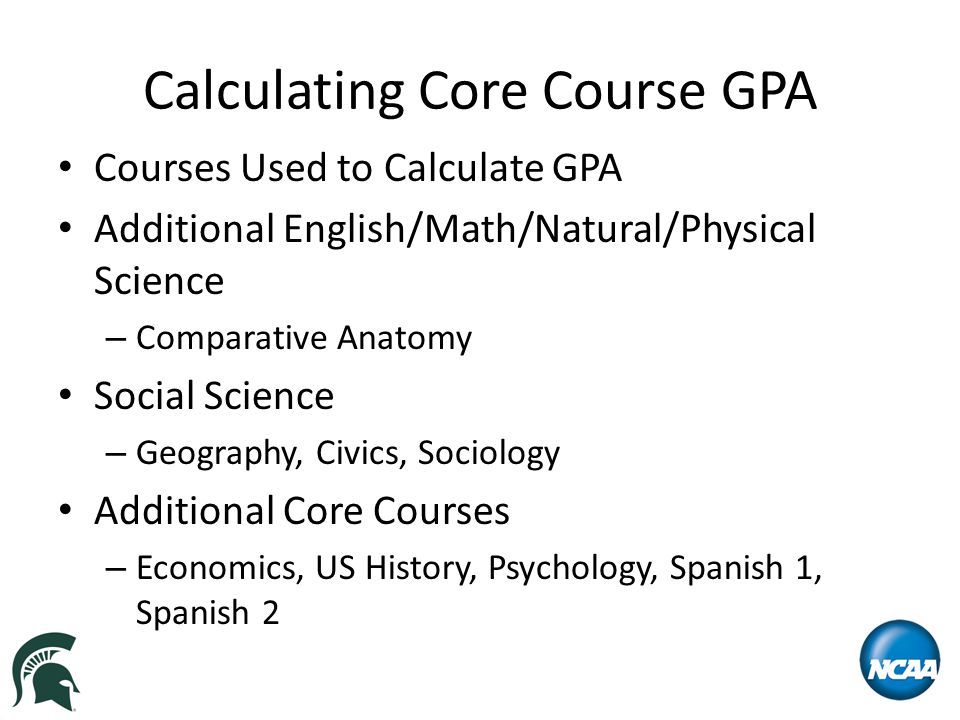Click the word Science on the wrapped line
Image resolution: width=960 pixels, height=720 pixels.
pyautogui.click(x=159, y=281)
